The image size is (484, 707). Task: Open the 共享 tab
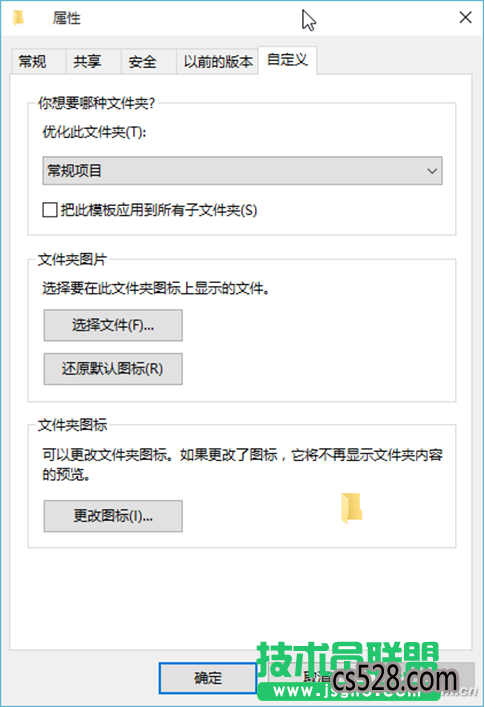coord(88,61)
